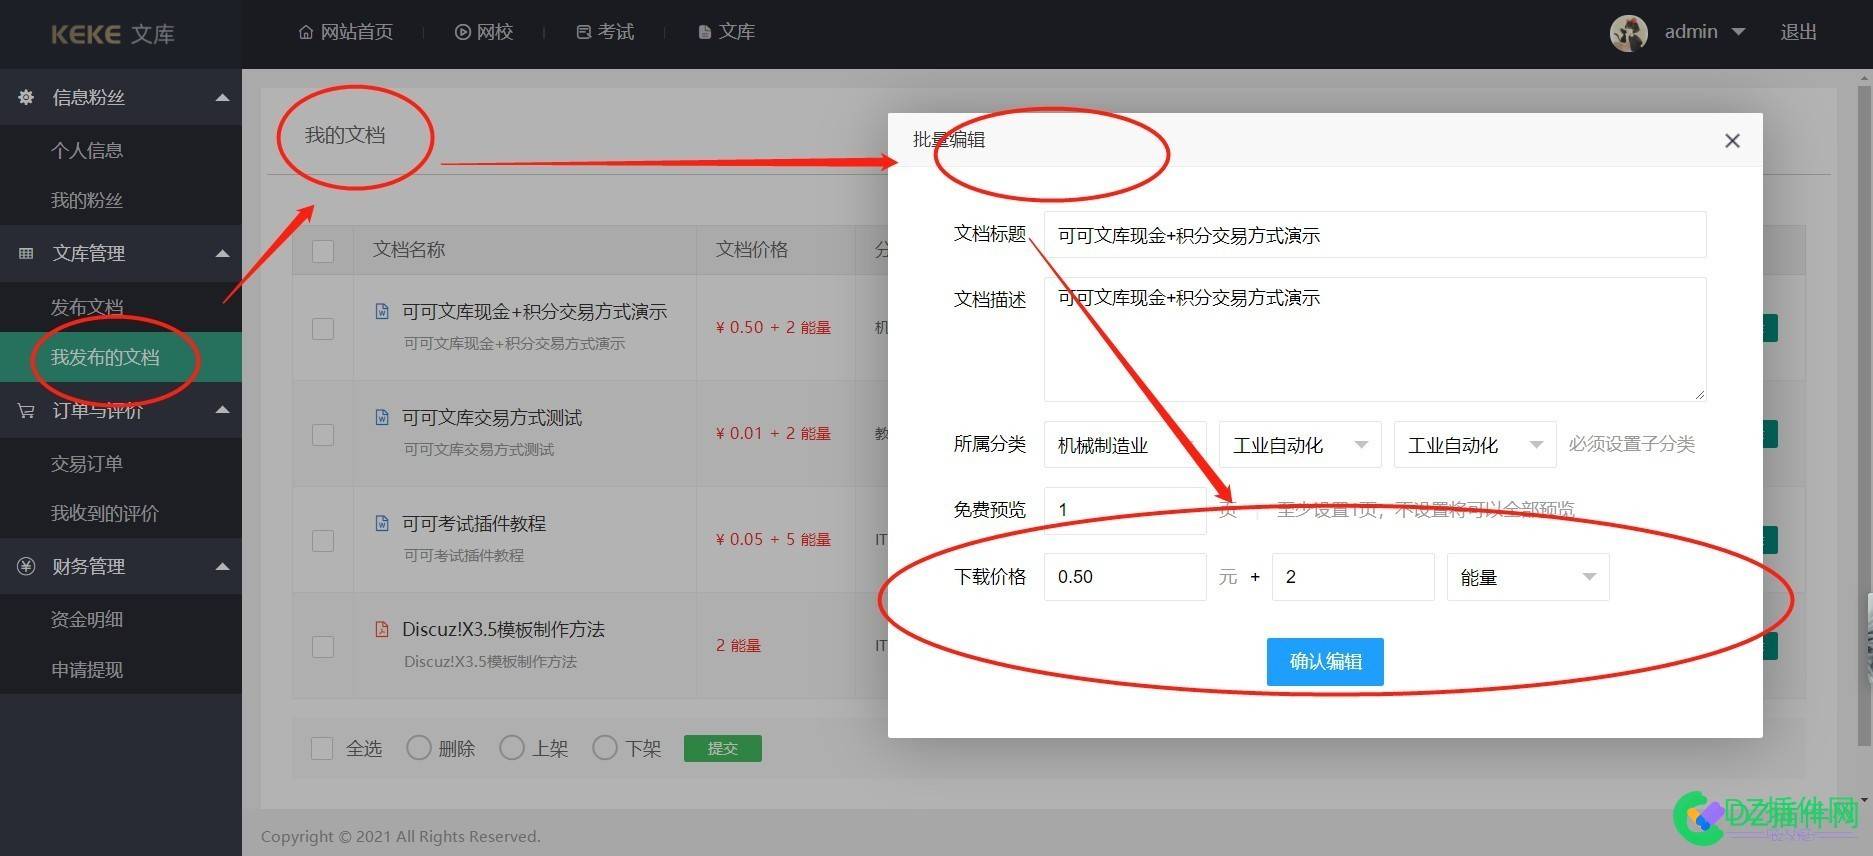This screenshot has height=856, width=1873.
Task: Select the 删除 radio option
Action: click(x=419, y=747)
